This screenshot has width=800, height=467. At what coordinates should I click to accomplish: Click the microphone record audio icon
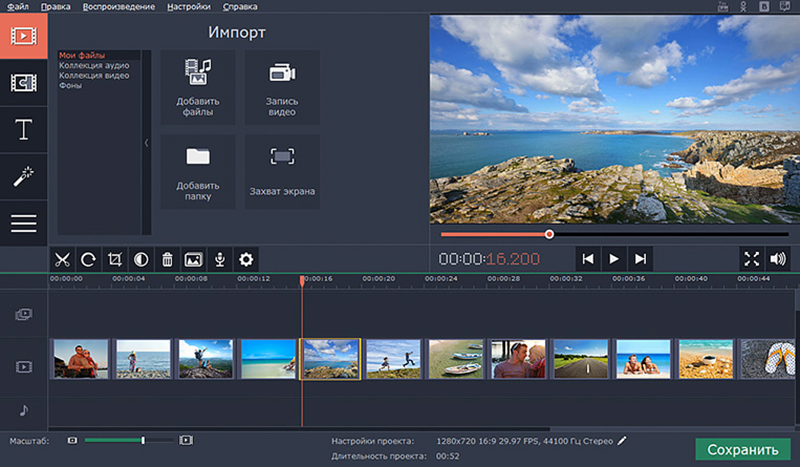219,259
